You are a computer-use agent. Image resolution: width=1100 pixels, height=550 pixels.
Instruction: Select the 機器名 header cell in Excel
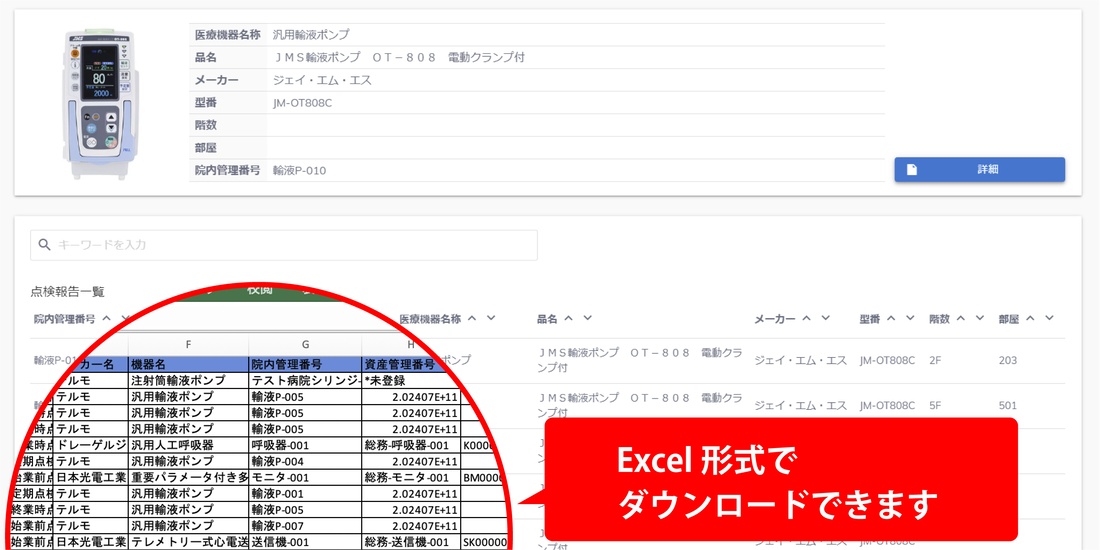(188, 364)
